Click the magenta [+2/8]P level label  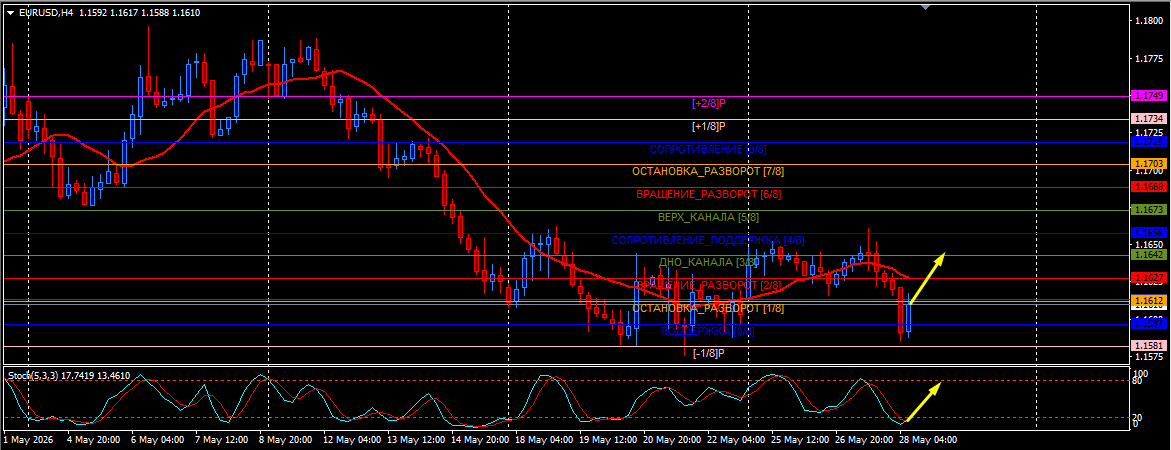click(x=709, y=103)
